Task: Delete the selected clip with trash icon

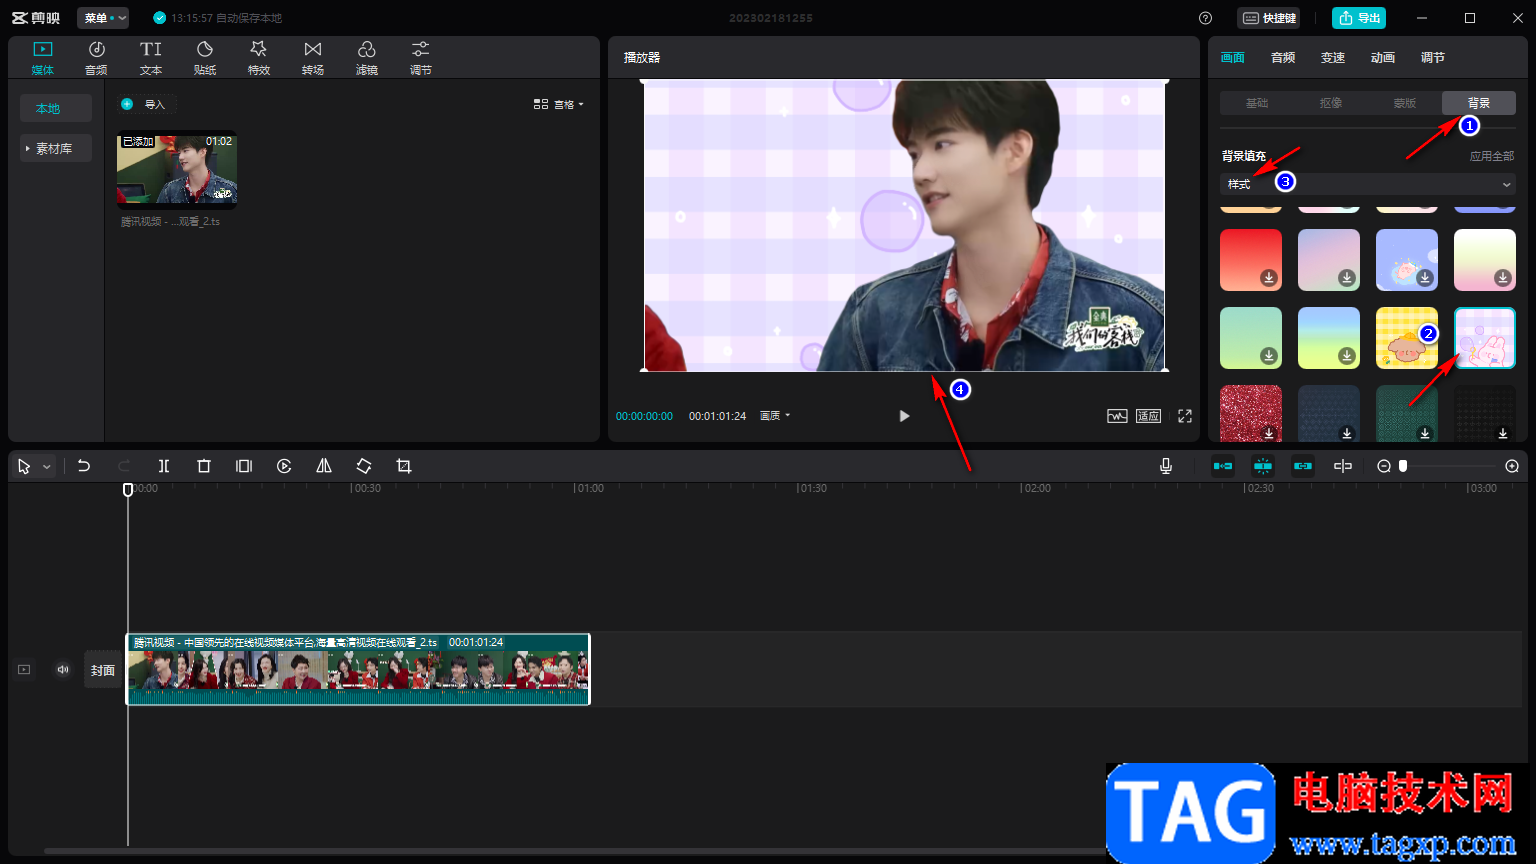Action: pyautogui.click(x=204, y=466)
